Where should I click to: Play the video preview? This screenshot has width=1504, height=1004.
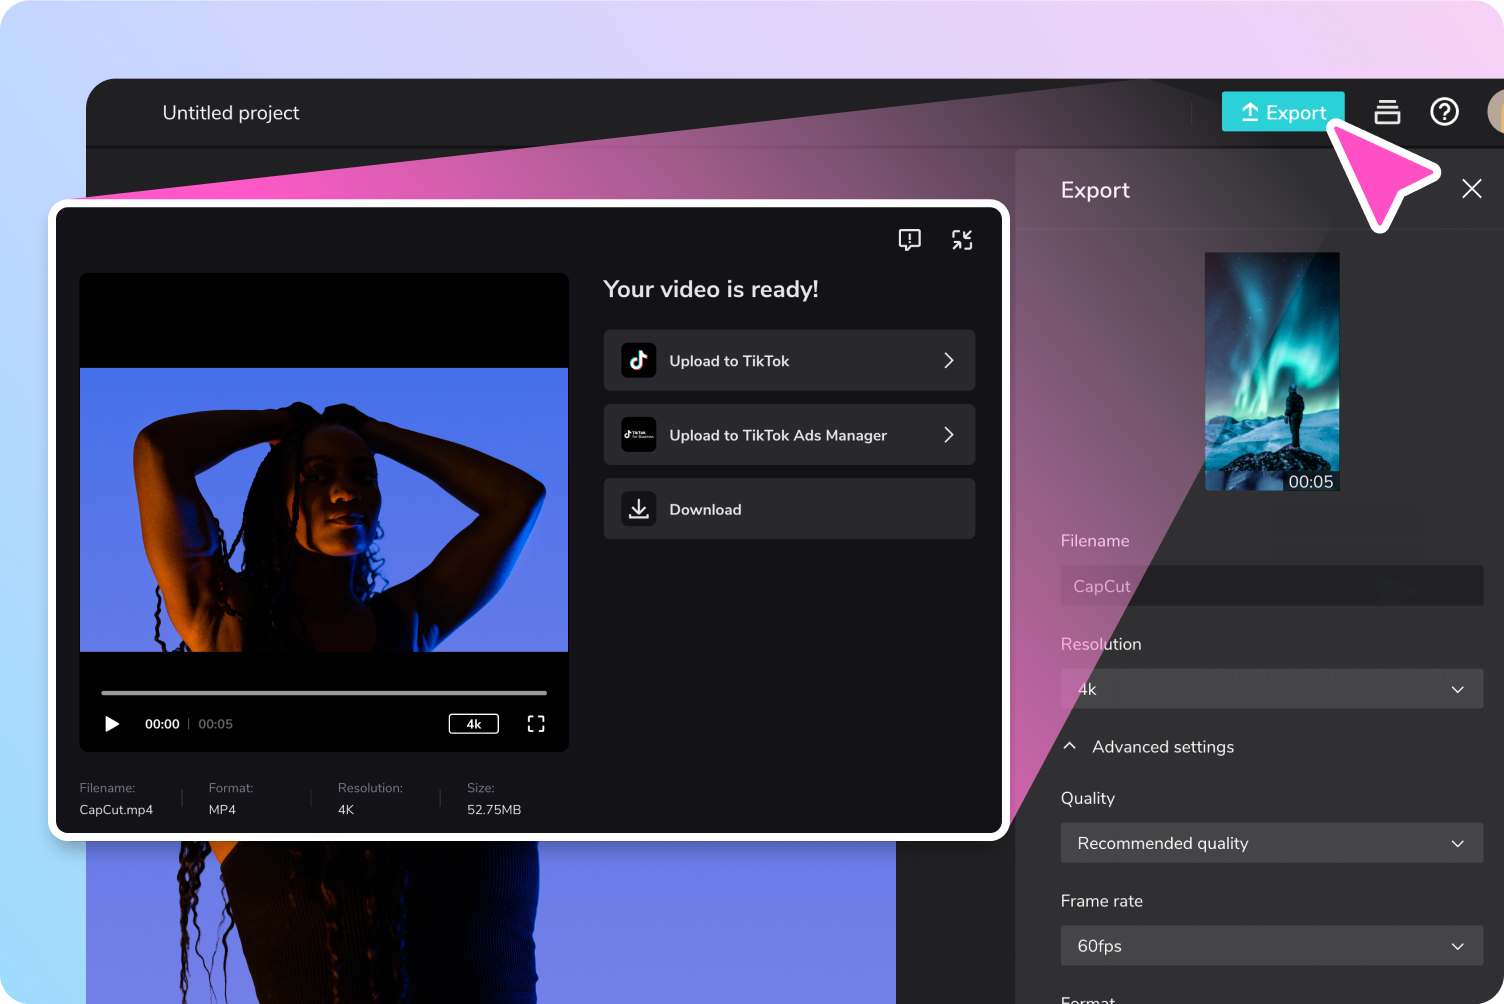pyautogui.click(x=112, y=724)
